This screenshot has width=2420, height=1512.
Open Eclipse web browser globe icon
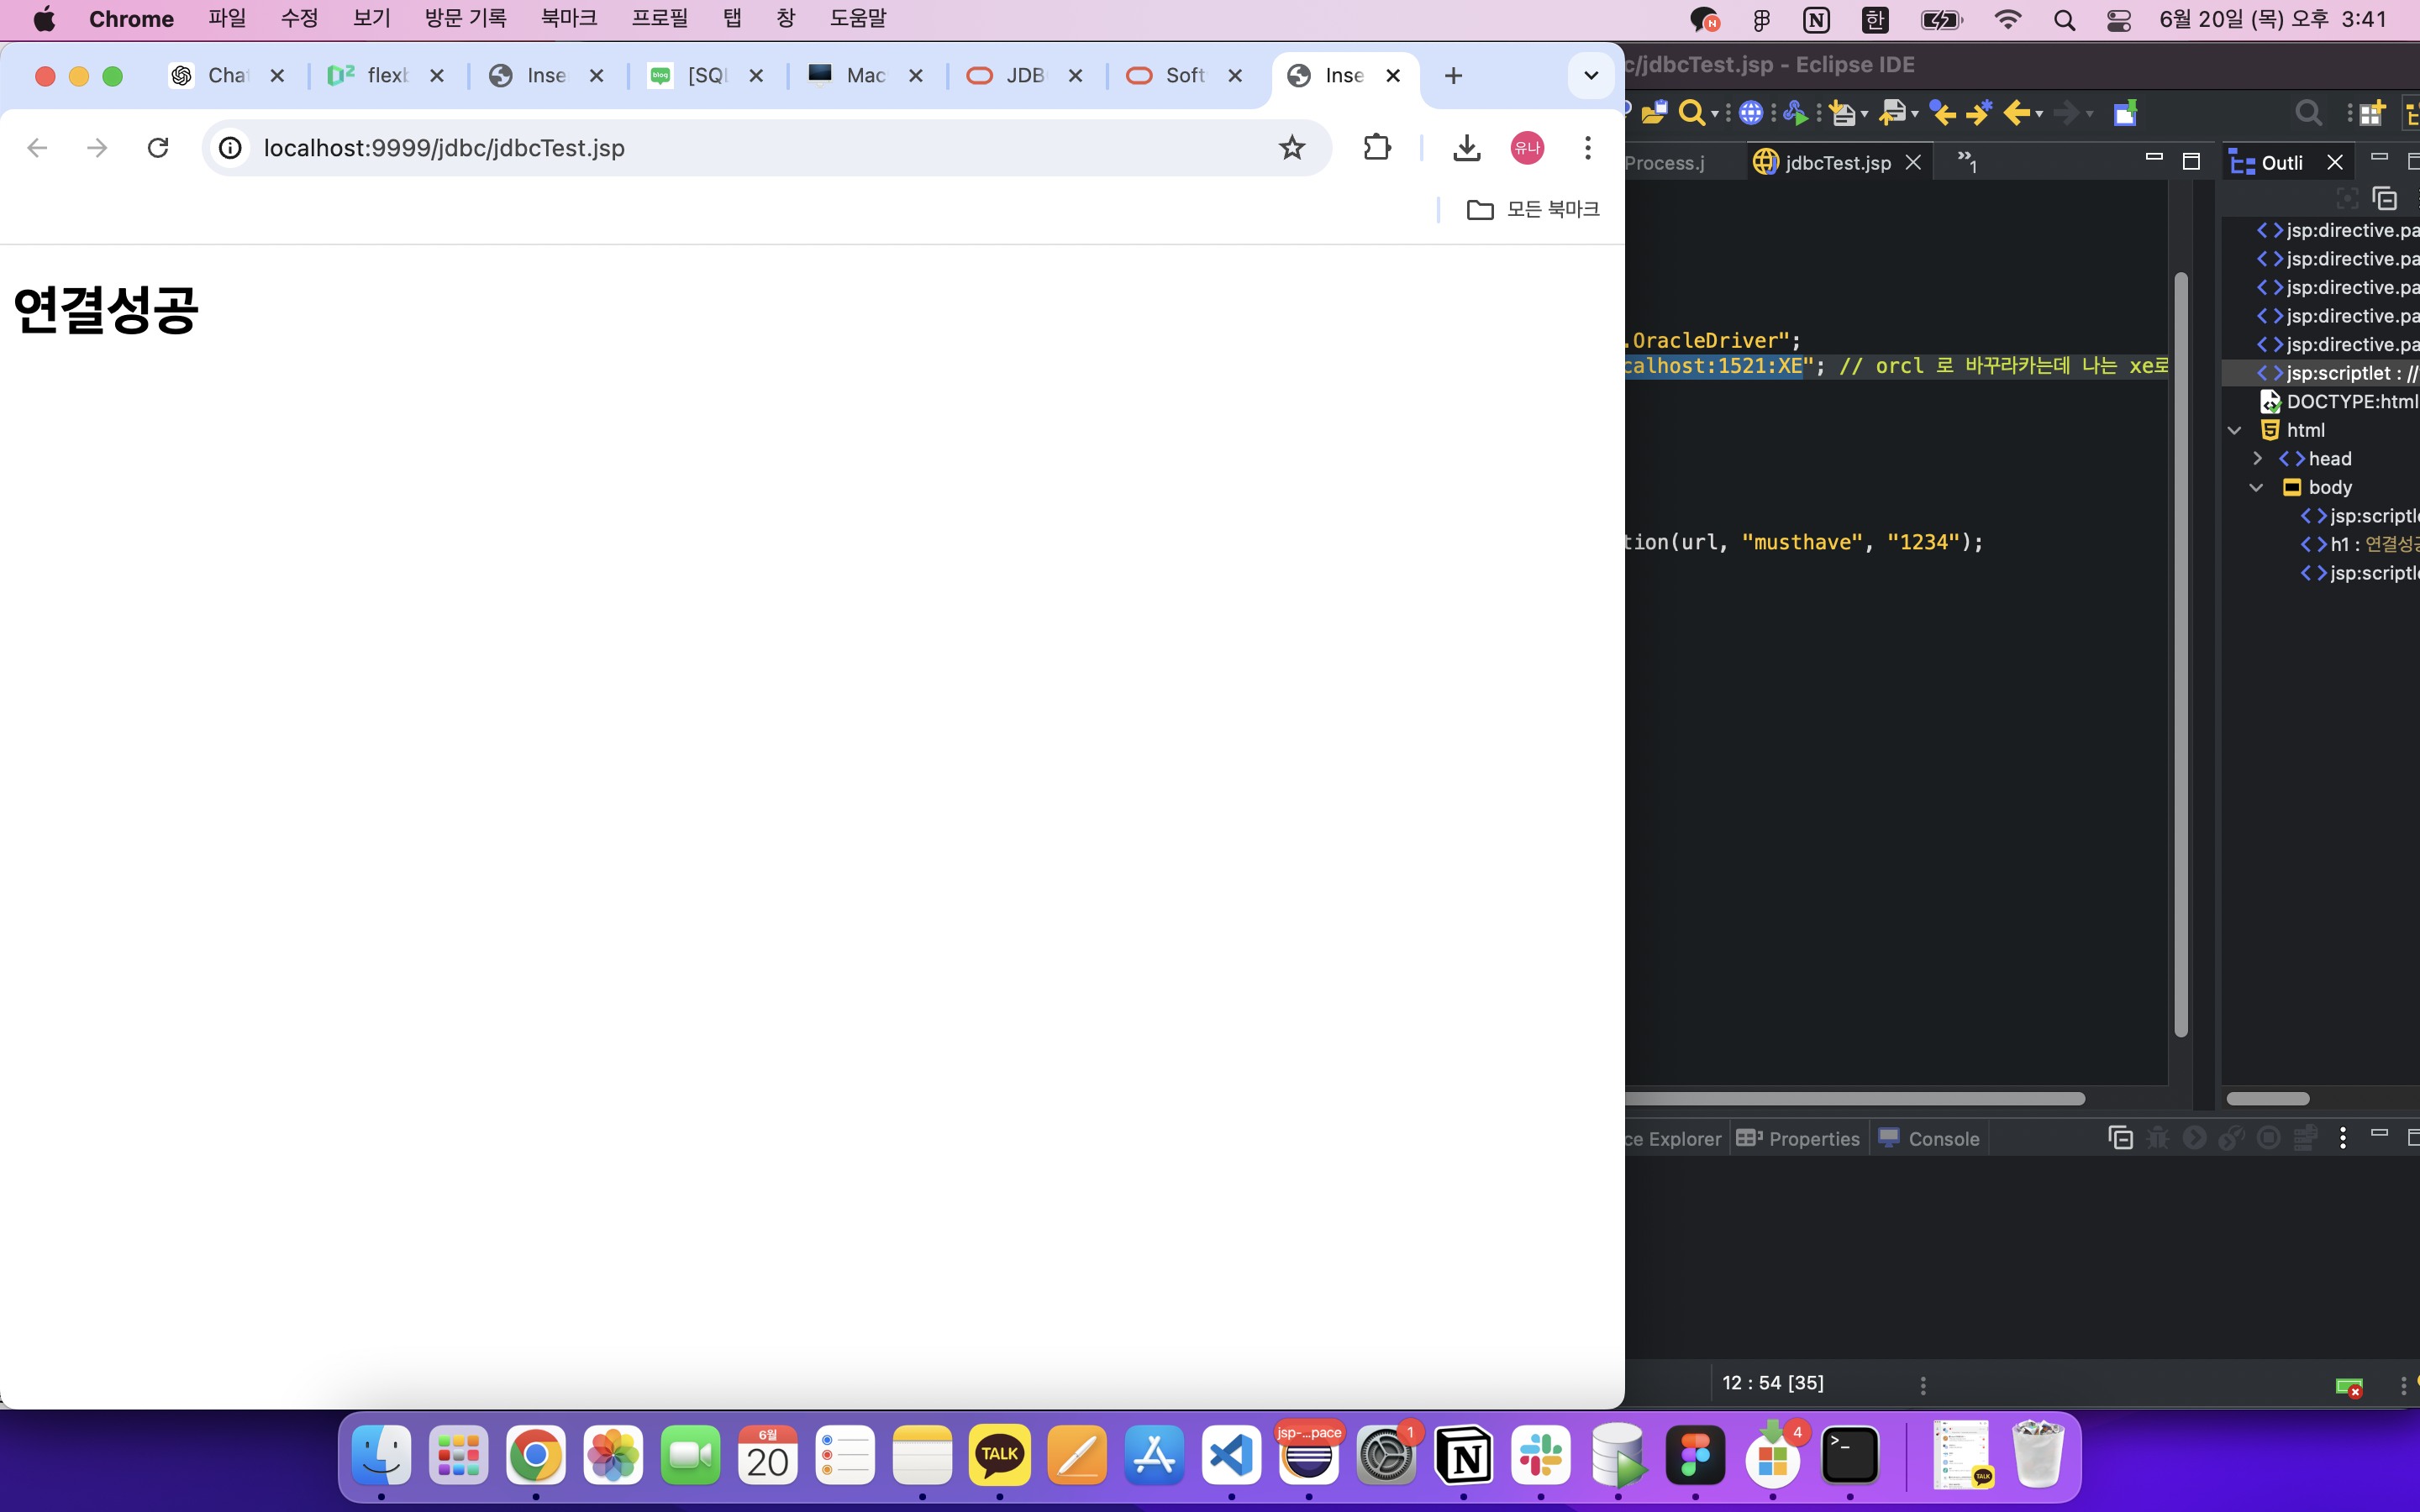[1750, 113]
